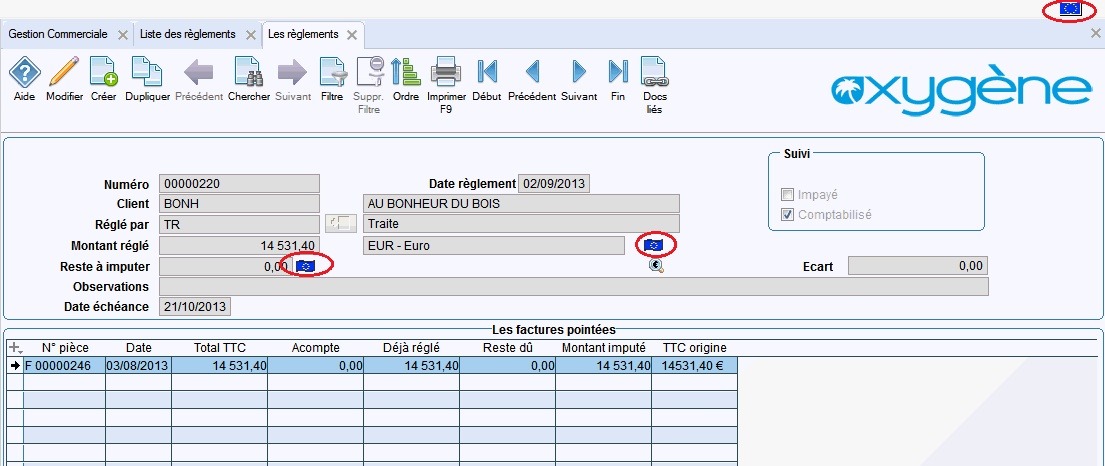Click the TTC origine column header

(x=695, y=348)
